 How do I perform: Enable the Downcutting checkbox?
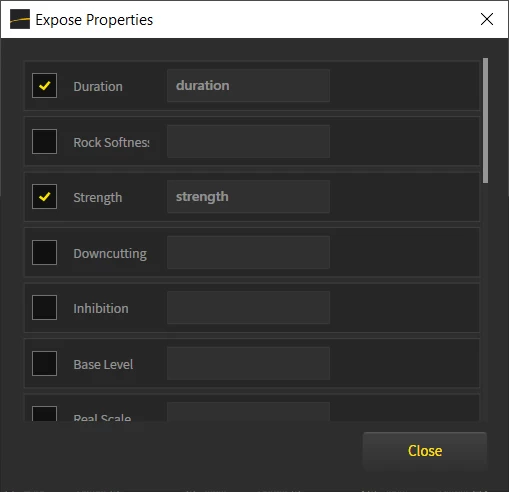(44, 252)
